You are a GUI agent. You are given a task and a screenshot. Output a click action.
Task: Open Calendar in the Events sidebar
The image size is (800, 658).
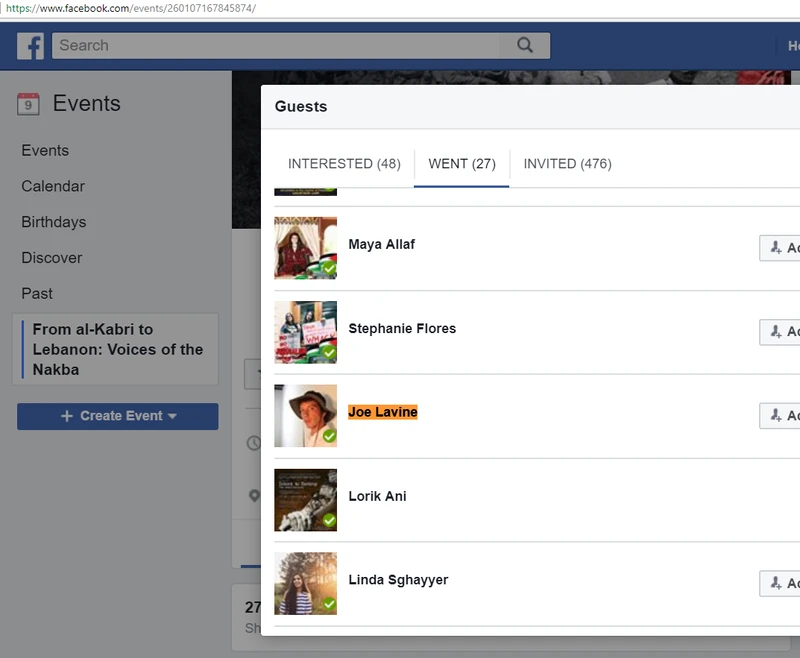pyautogui.click(x=53, y=186)
